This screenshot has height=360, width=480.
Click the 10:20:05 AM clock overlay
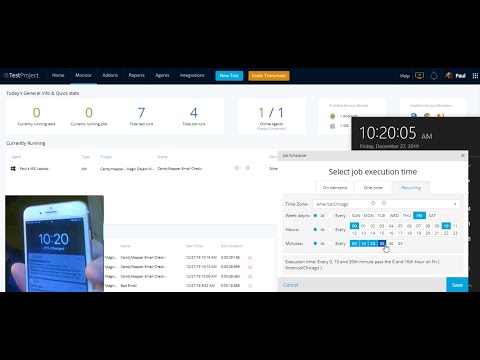tap(396, 133)
